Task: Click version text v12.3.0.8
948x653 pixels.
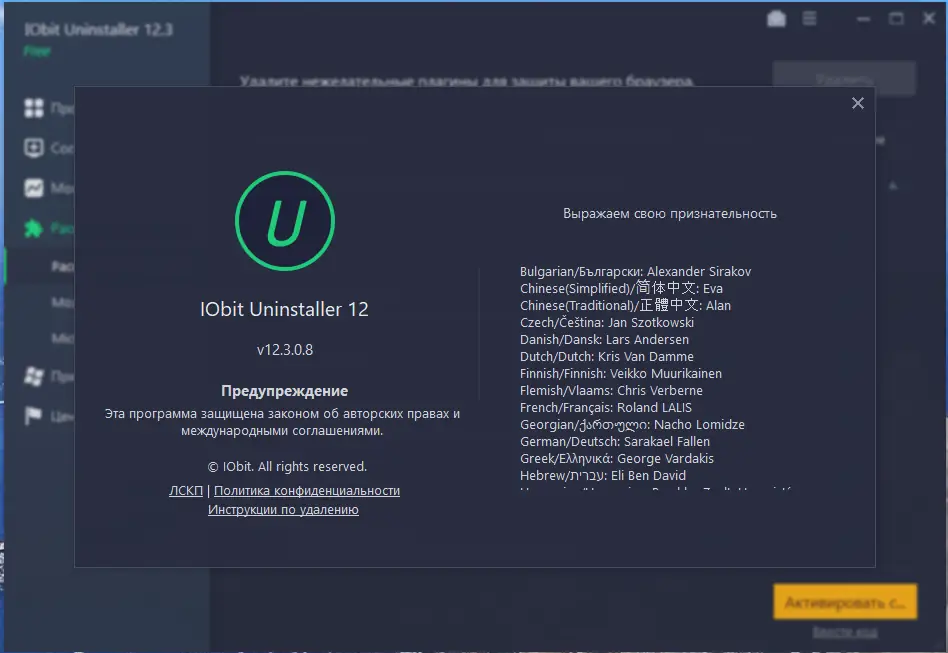Action: (285, 350)
